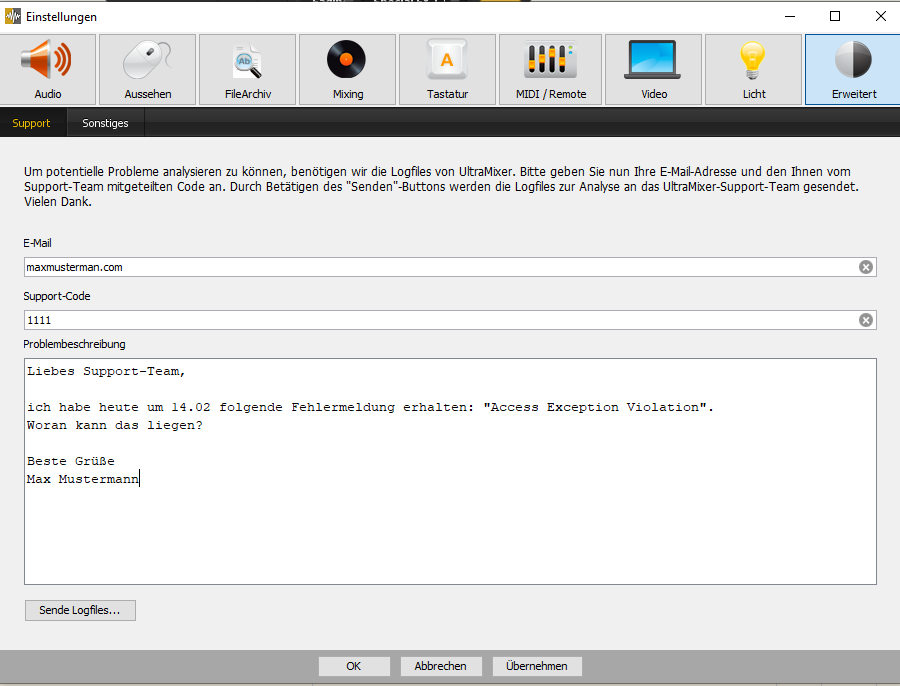Go to Mixing vinyl record settings
This screenshot has height=686, width=900.
point(348,70)
